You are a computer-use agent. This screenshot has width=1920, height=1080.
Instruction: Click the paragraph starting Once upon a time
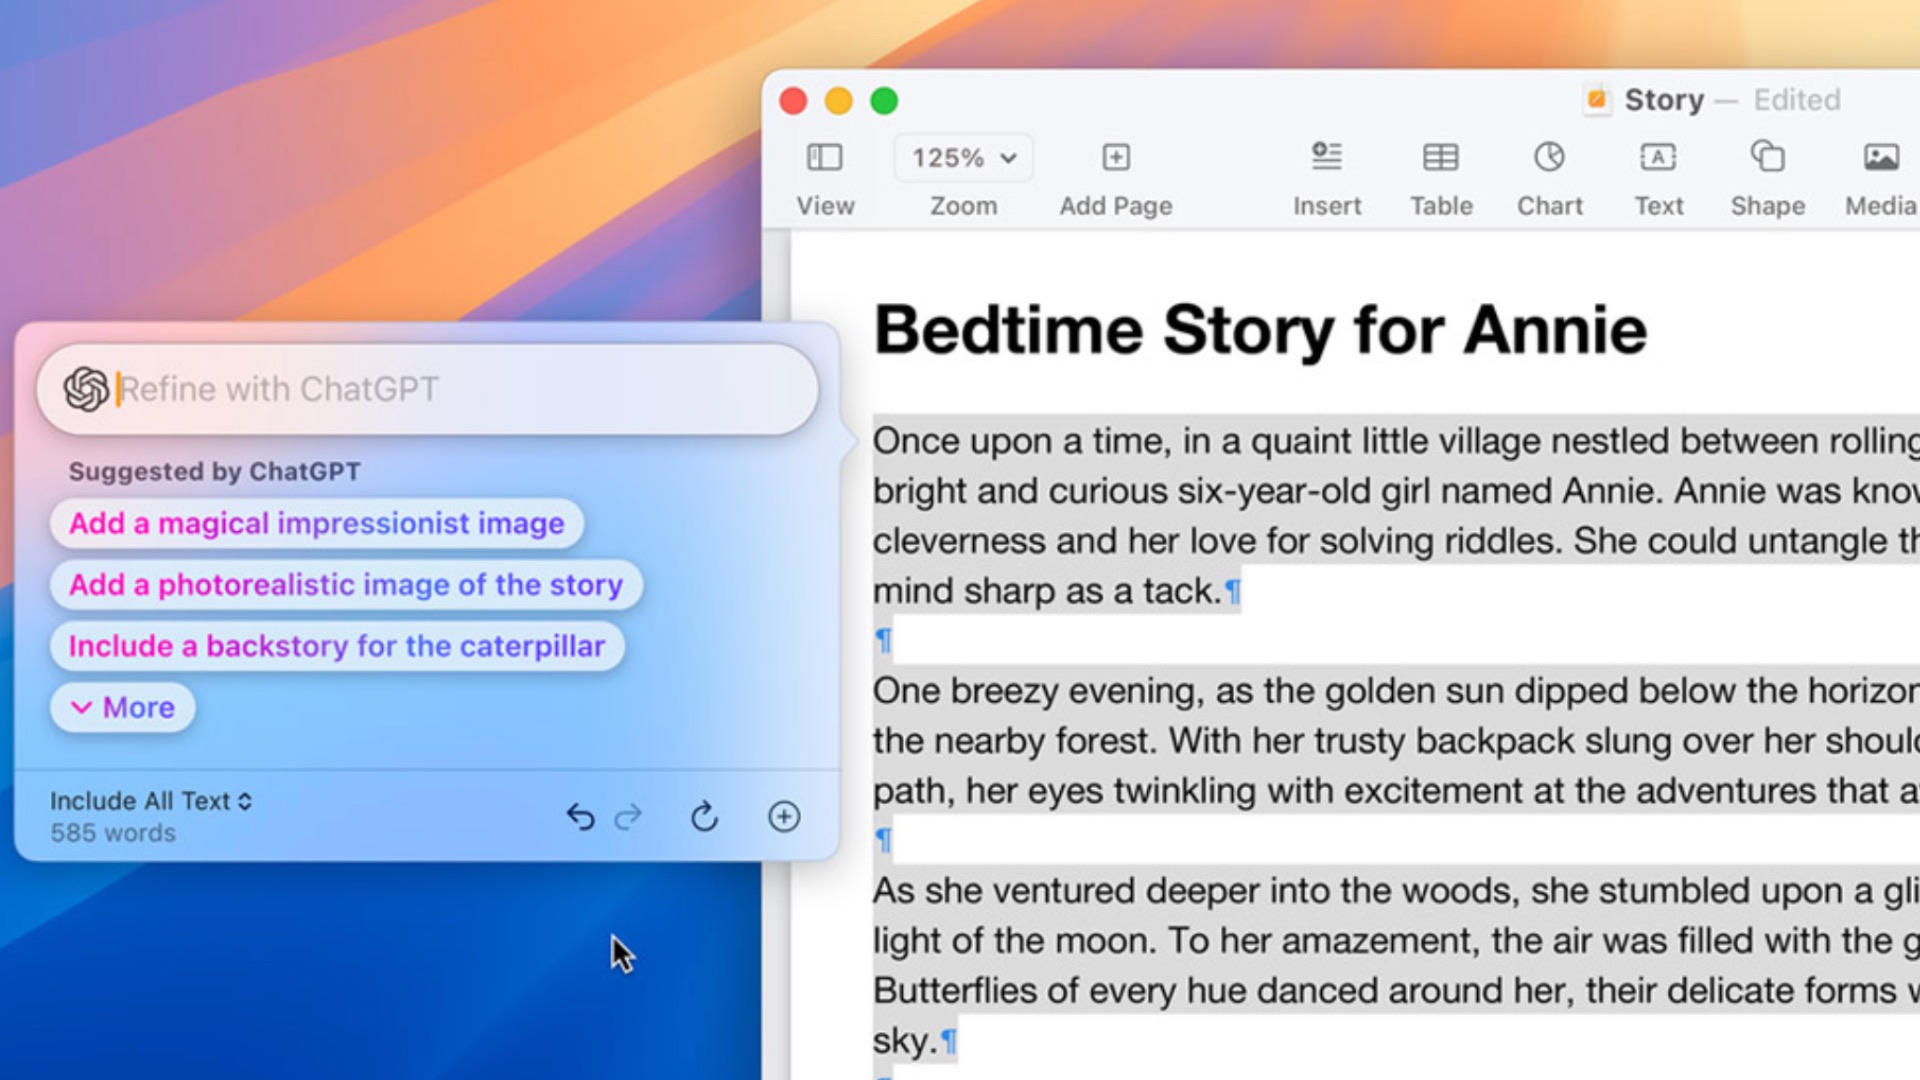coord(1396,515)
